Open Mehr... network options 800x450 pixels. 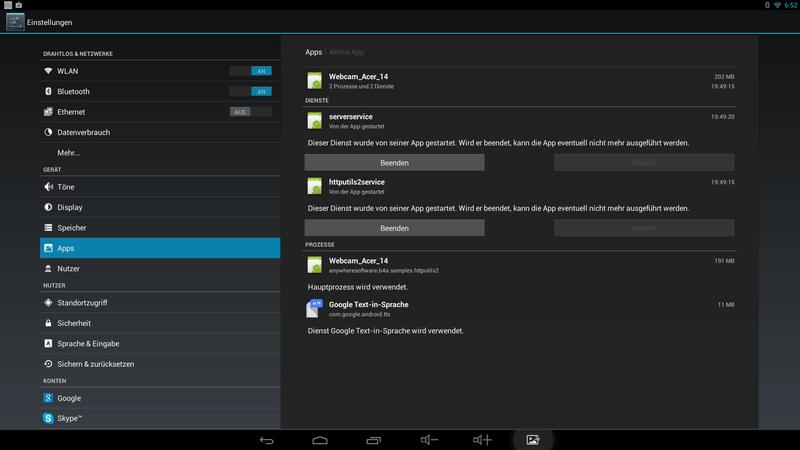point(160,153)
